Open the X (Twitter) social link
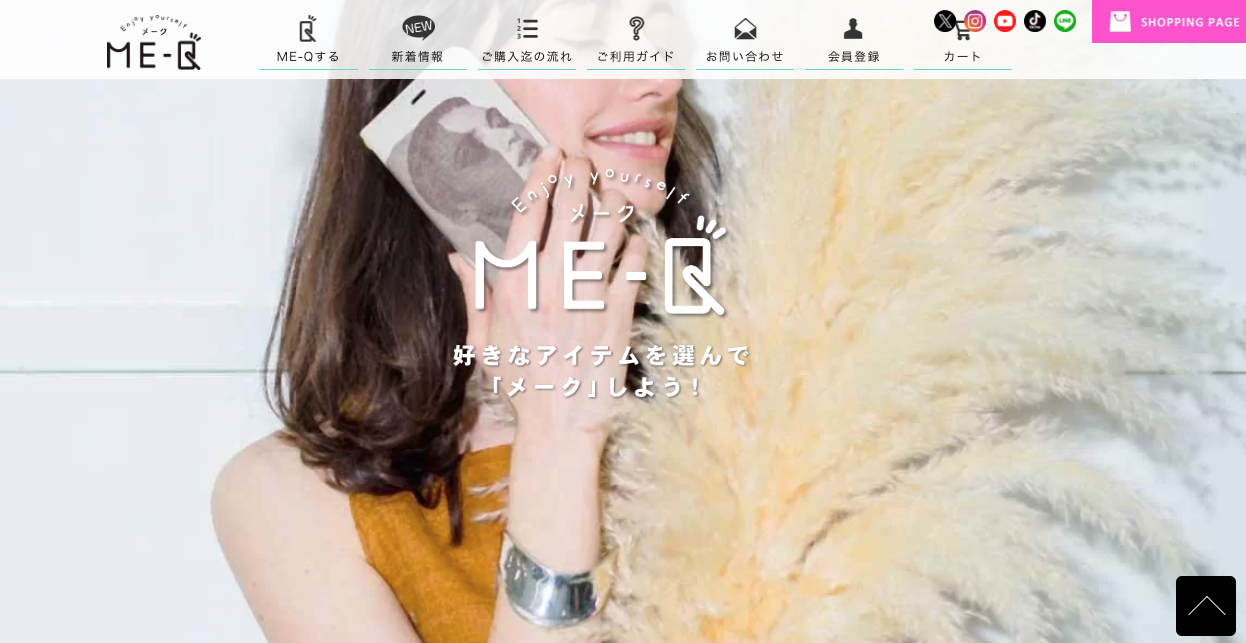The image size is (1246, 643). [x=944, y=21]
